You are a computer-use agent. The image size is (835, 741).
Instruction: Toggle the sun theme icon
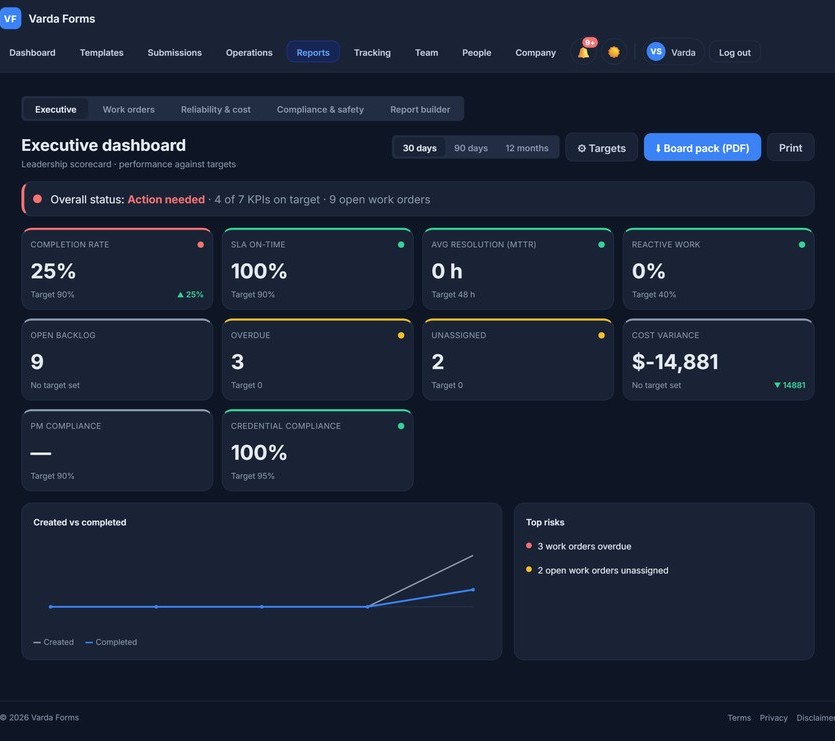(614, 52)
